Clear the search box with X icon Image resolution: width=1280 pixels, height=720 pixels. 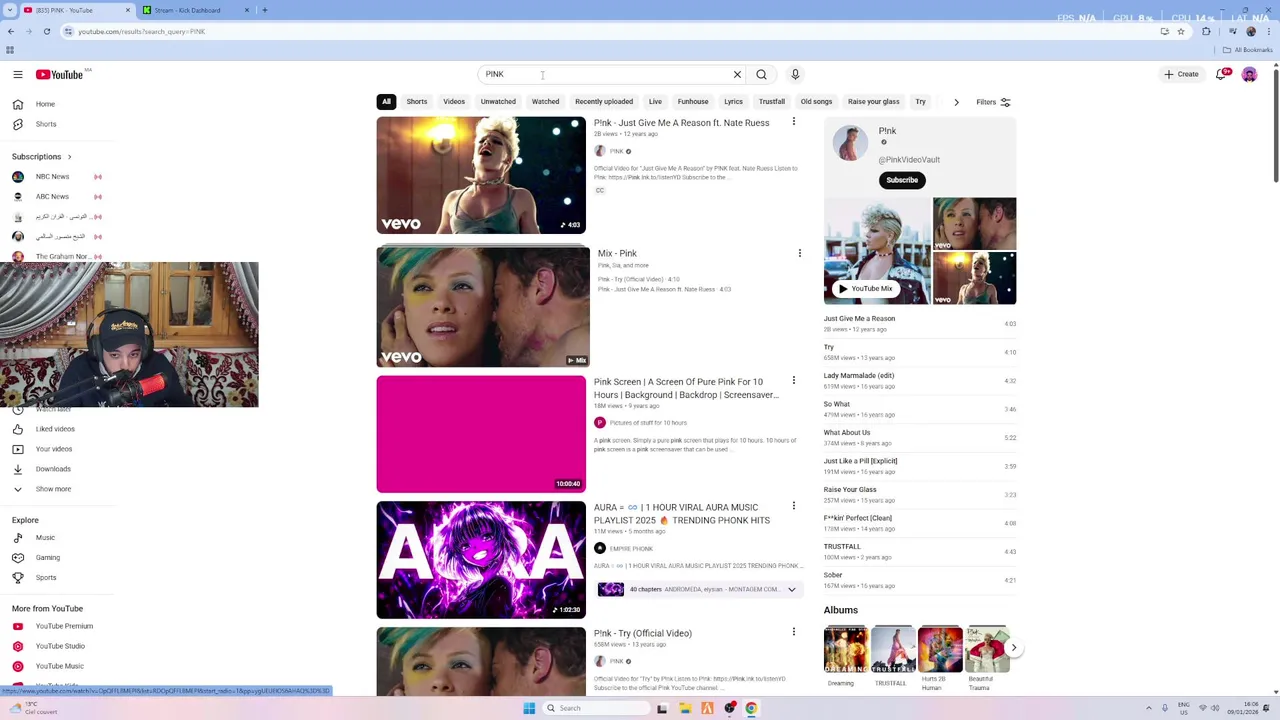[x=737, y=74]
